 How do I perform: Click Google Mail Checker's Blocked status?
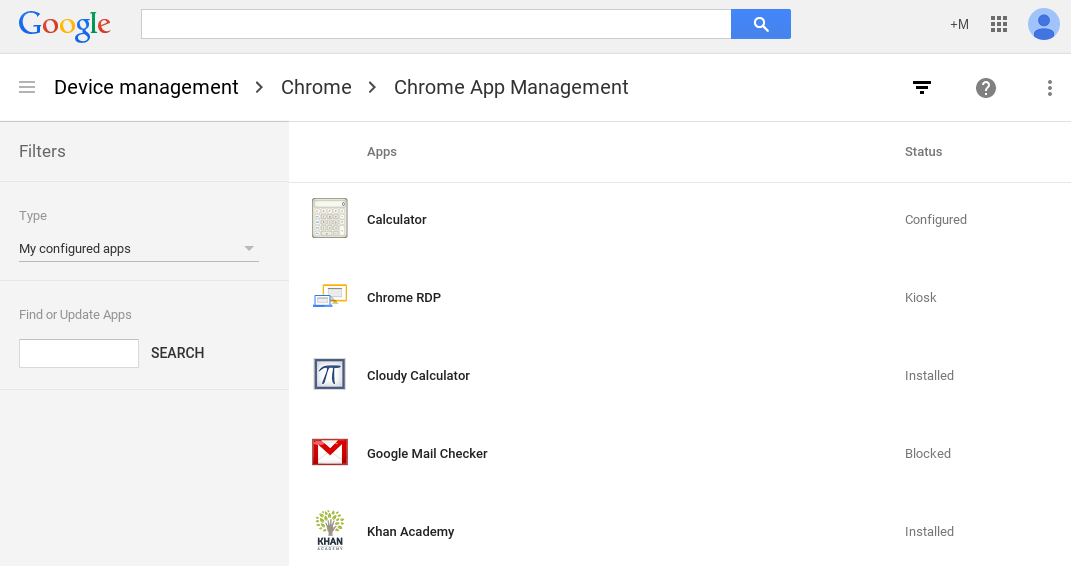pyautogui.click(x=928, y=453)
